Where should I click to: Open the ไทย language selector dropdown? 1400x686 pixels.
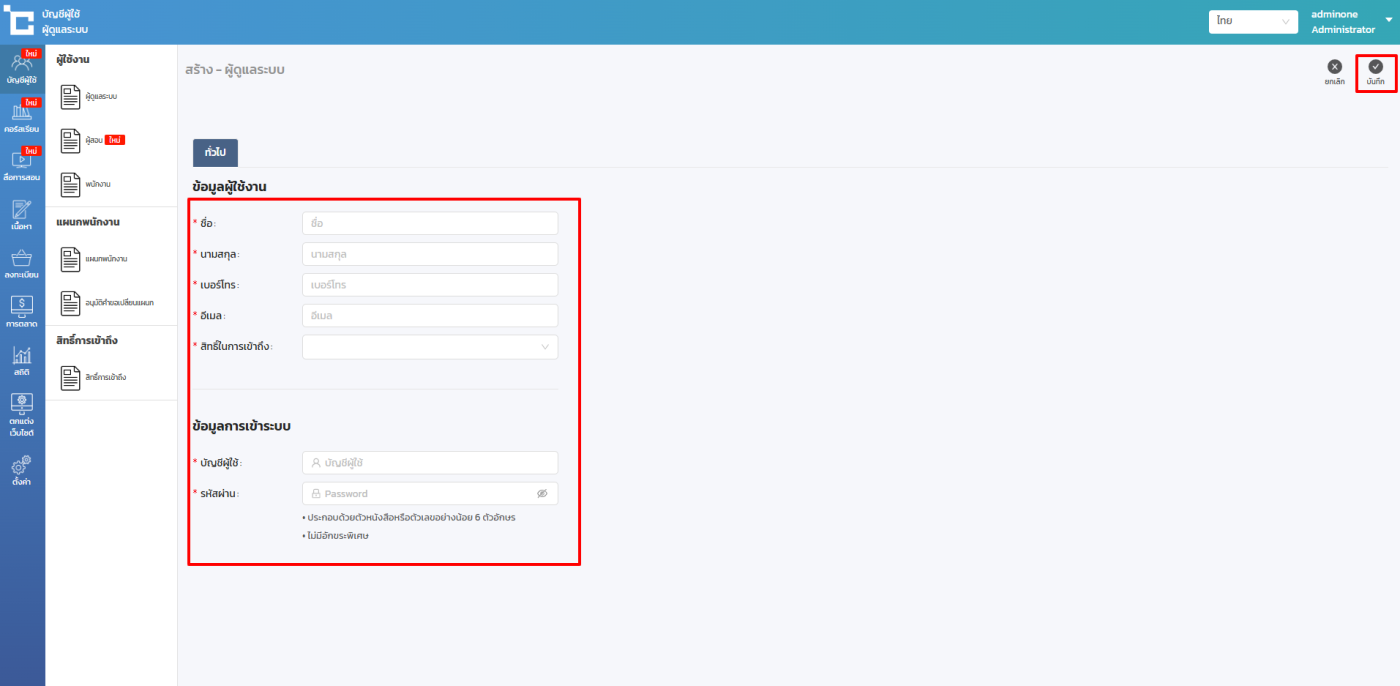pyautogui.click(x=1252, y=21)
